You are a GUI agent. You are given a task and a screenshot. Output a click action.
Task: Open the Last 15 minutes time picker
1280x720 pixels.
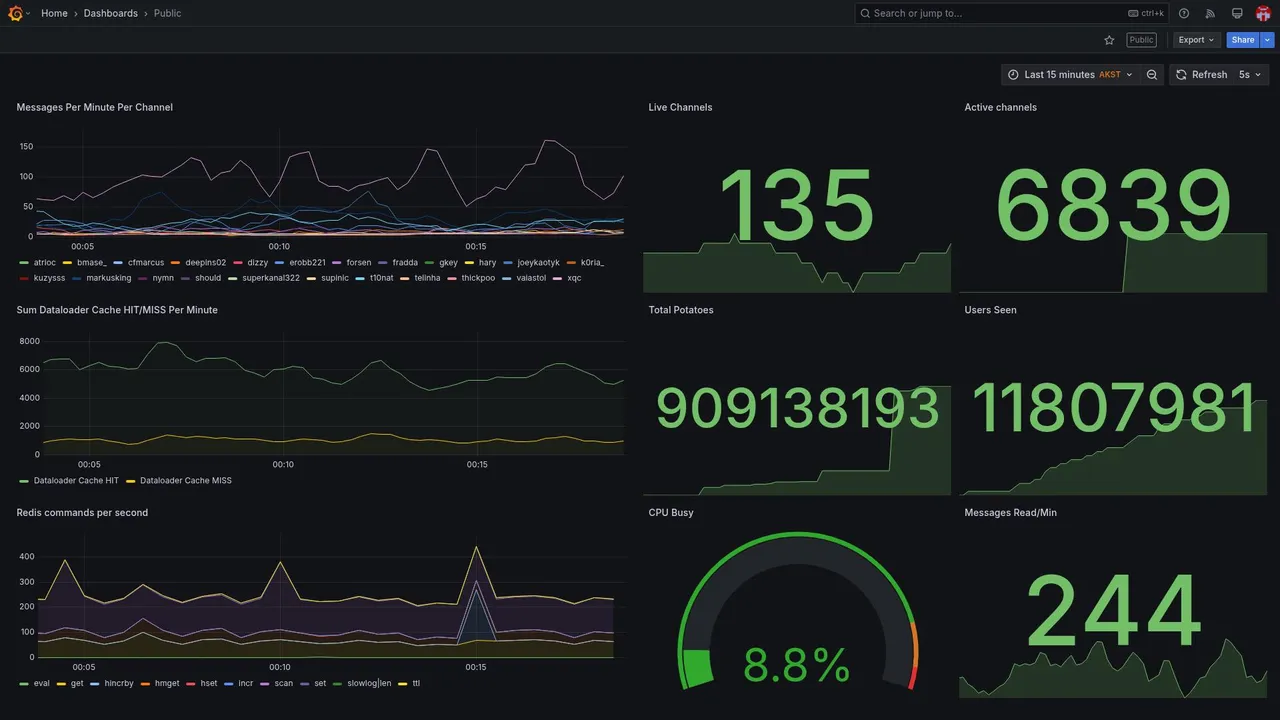click(1070, 75)
